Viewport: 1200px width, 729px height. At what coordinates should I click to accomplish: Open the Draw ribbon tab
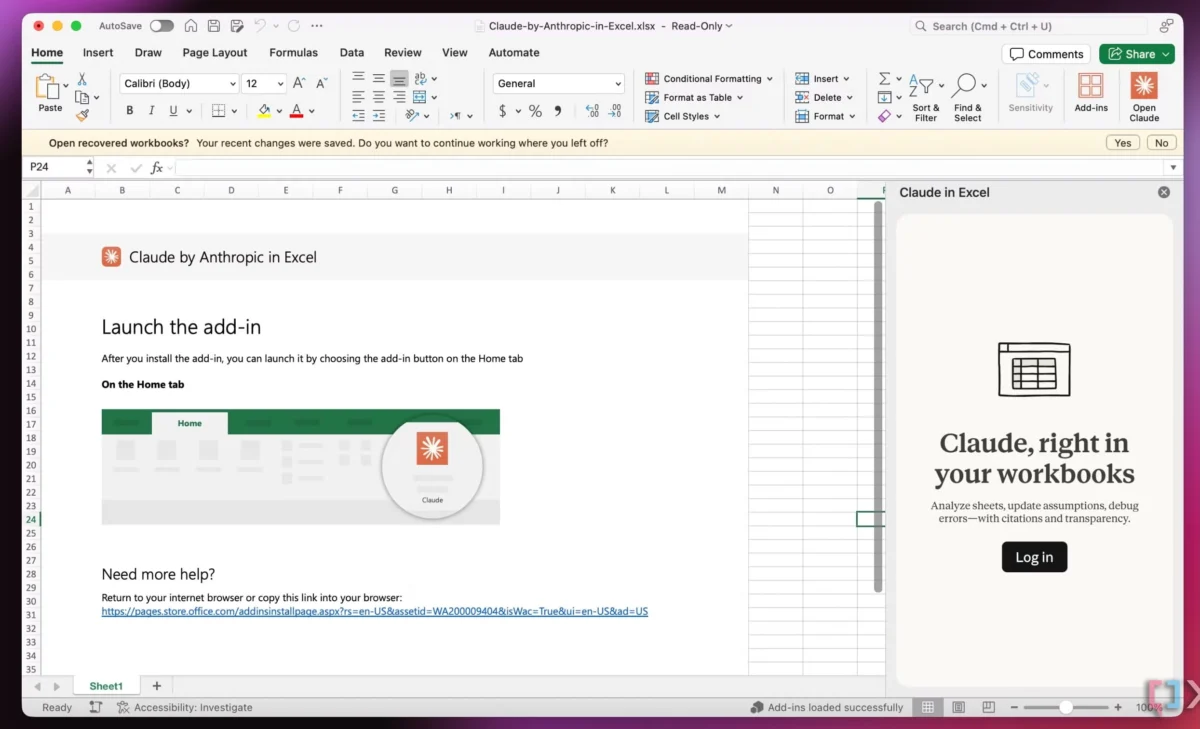pyautogui.click(x=148, y=53)
